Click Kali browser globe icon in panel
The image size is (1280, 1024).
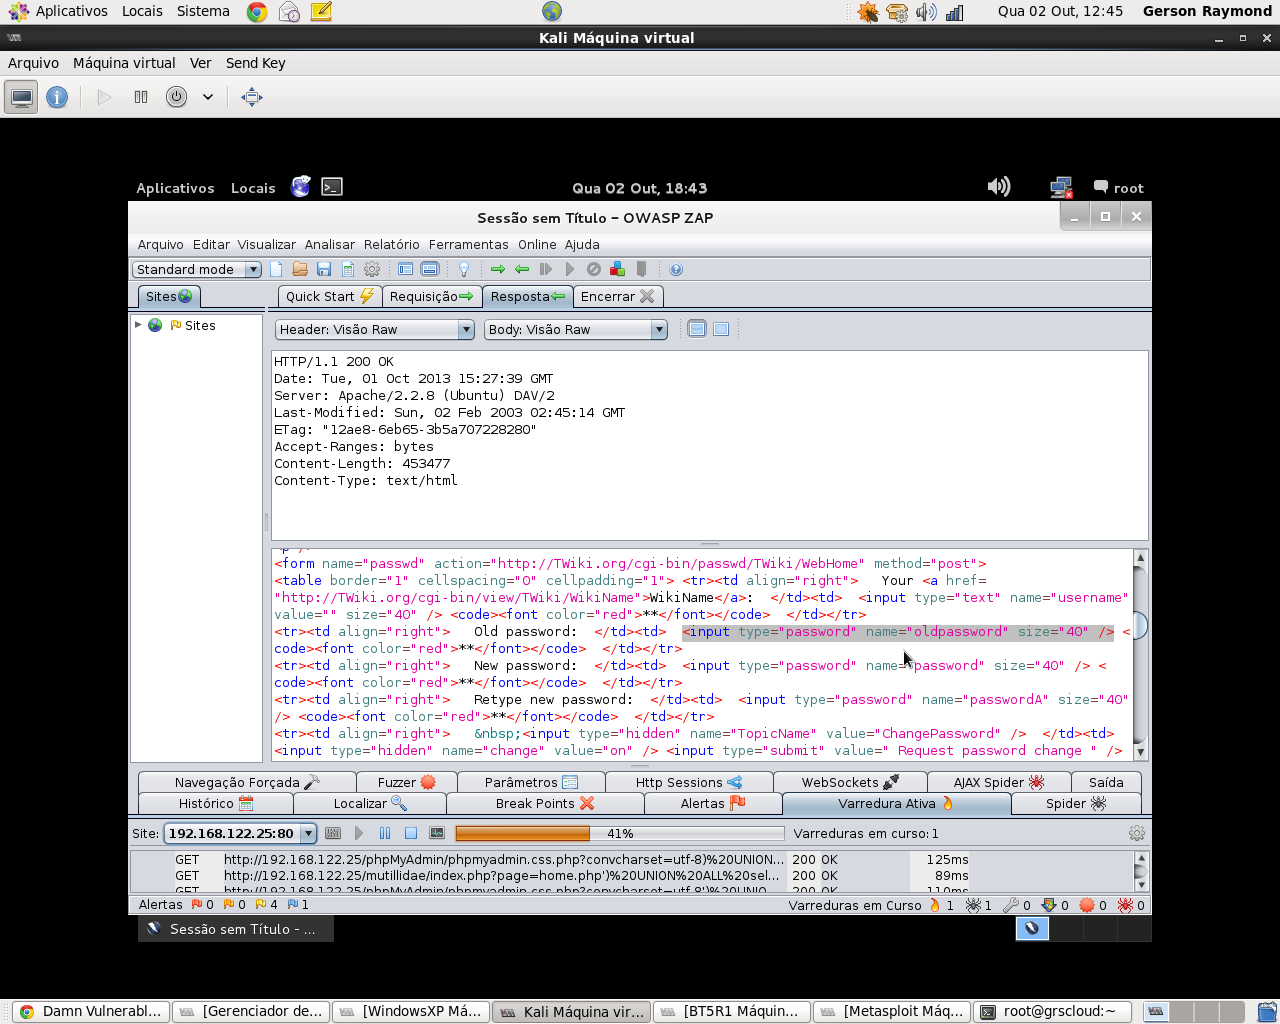click(301, 187)
